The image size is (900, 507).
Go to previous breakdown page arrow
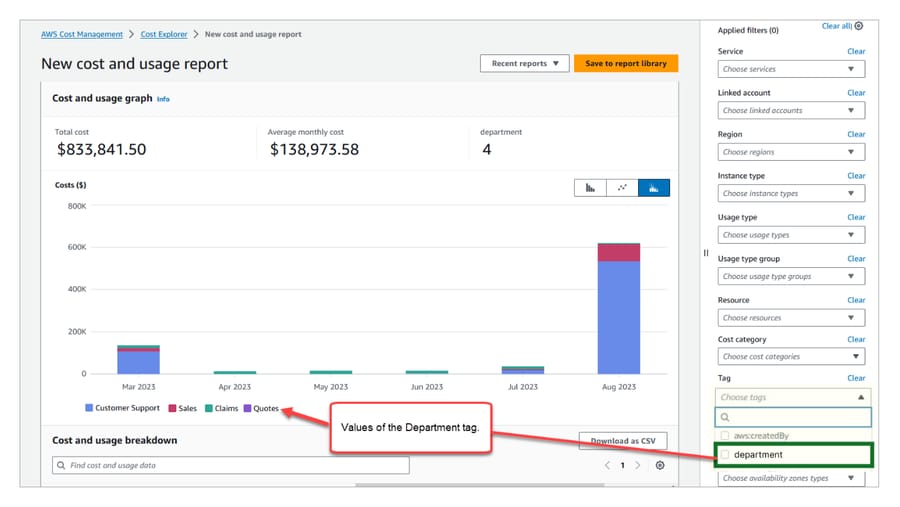pyautogui.click(x=607, y=465)
